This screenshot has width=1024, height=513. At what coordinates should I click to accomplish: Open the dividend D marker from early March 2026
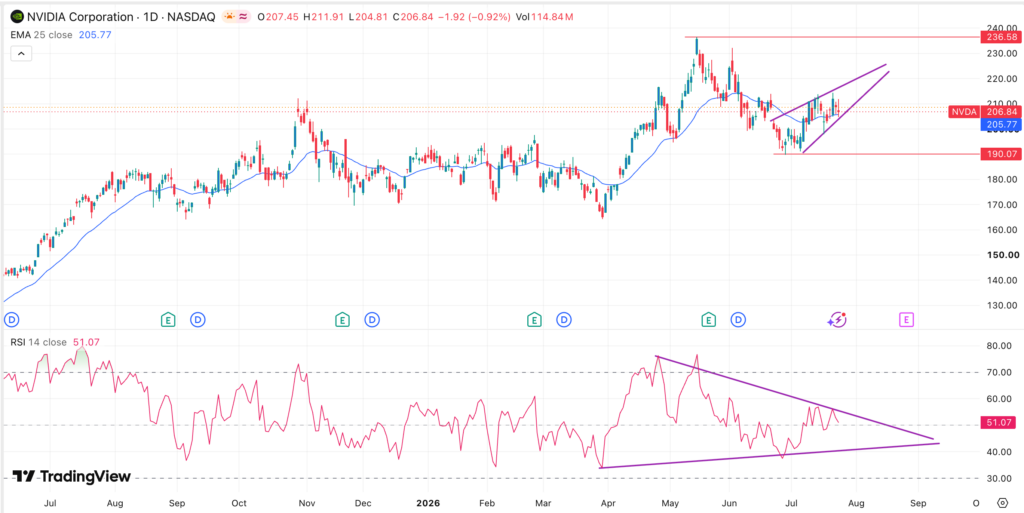click(564, 320)
